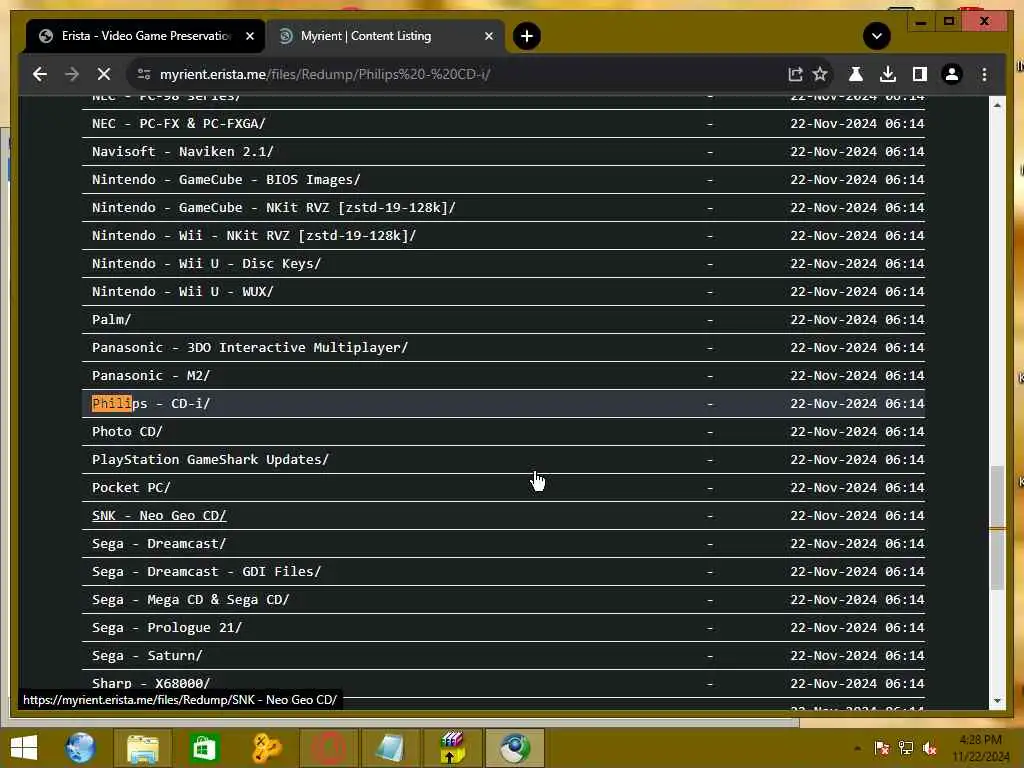Screen dimensions: 1024x768
Task: Open Navisoft - Naviken 2.1 folder
Action: point(182,152)
